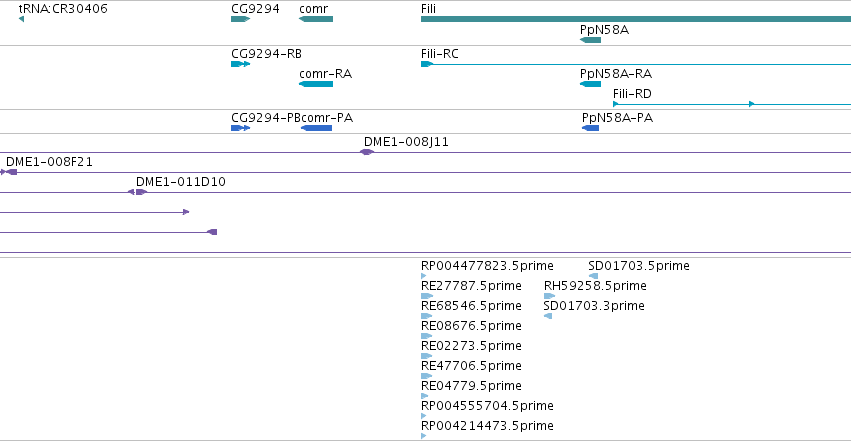Viewport: 851px width, 441px height.
Task: Select the comr-RA transcript glyph
Action: click(x=316, y=84)
